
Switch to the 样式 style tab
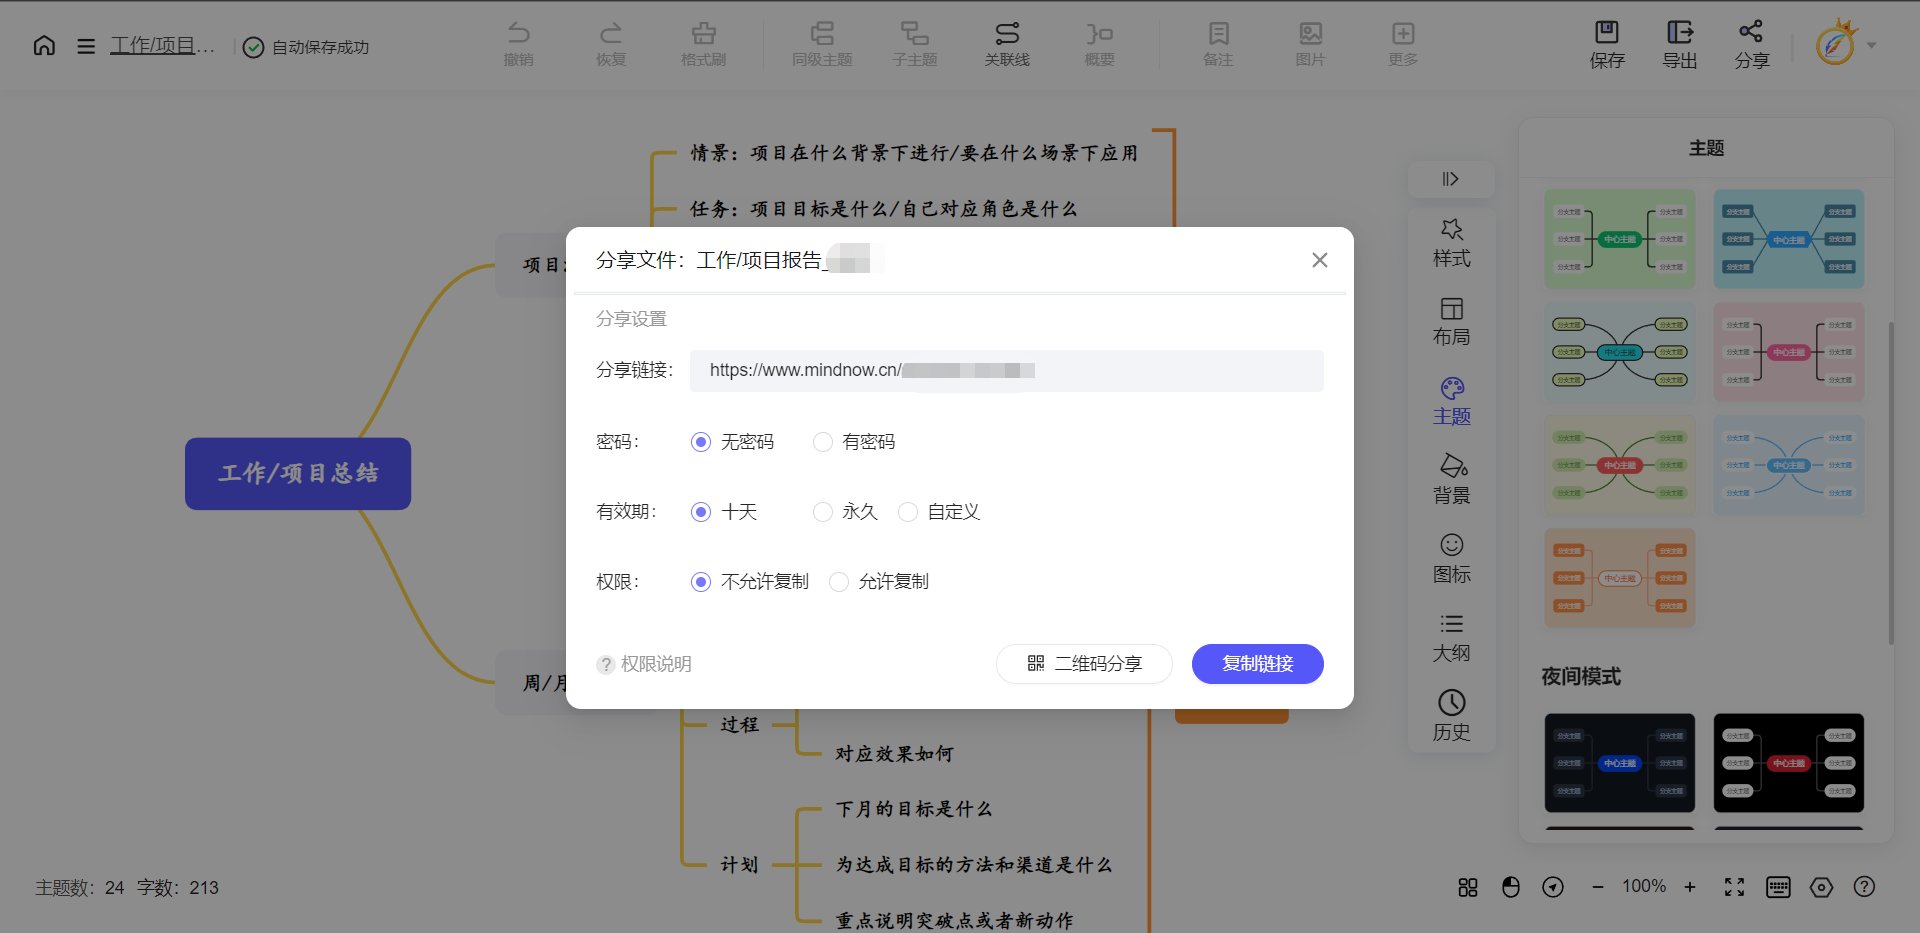(1451, 240)
